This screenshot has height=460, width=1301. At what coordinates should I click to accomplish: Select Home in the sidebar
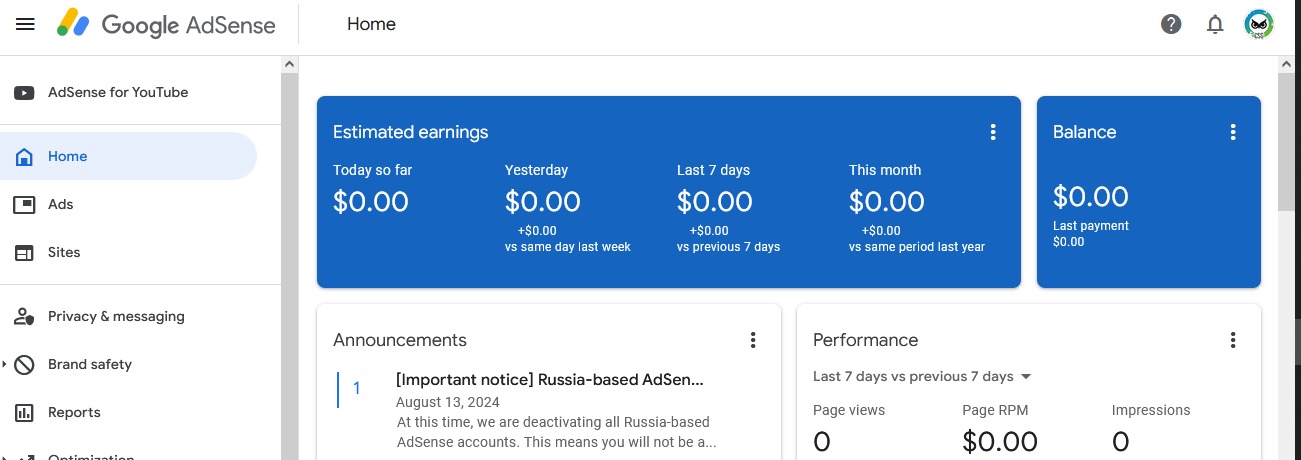[x=128, y=156]
